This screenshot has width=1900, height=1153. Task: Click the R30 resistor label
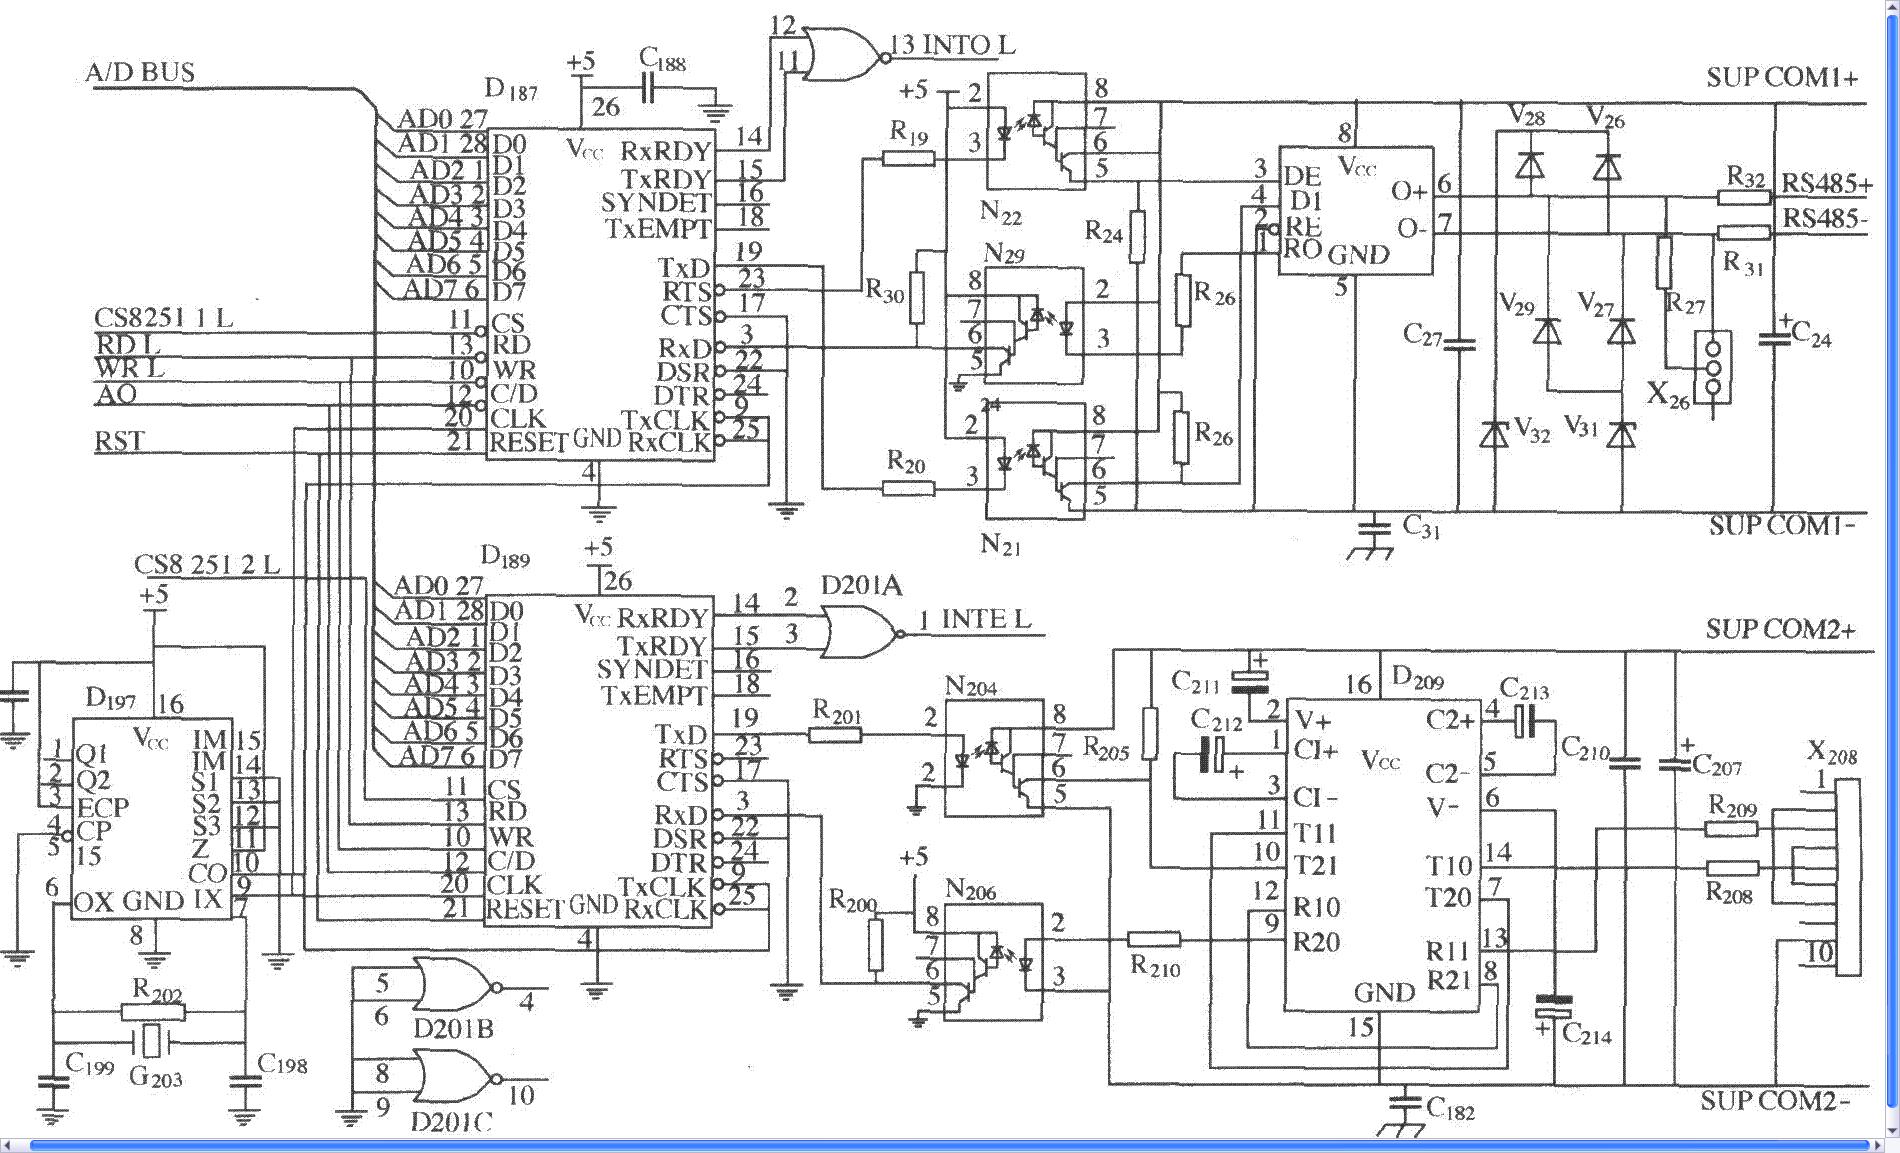(885, 291)
